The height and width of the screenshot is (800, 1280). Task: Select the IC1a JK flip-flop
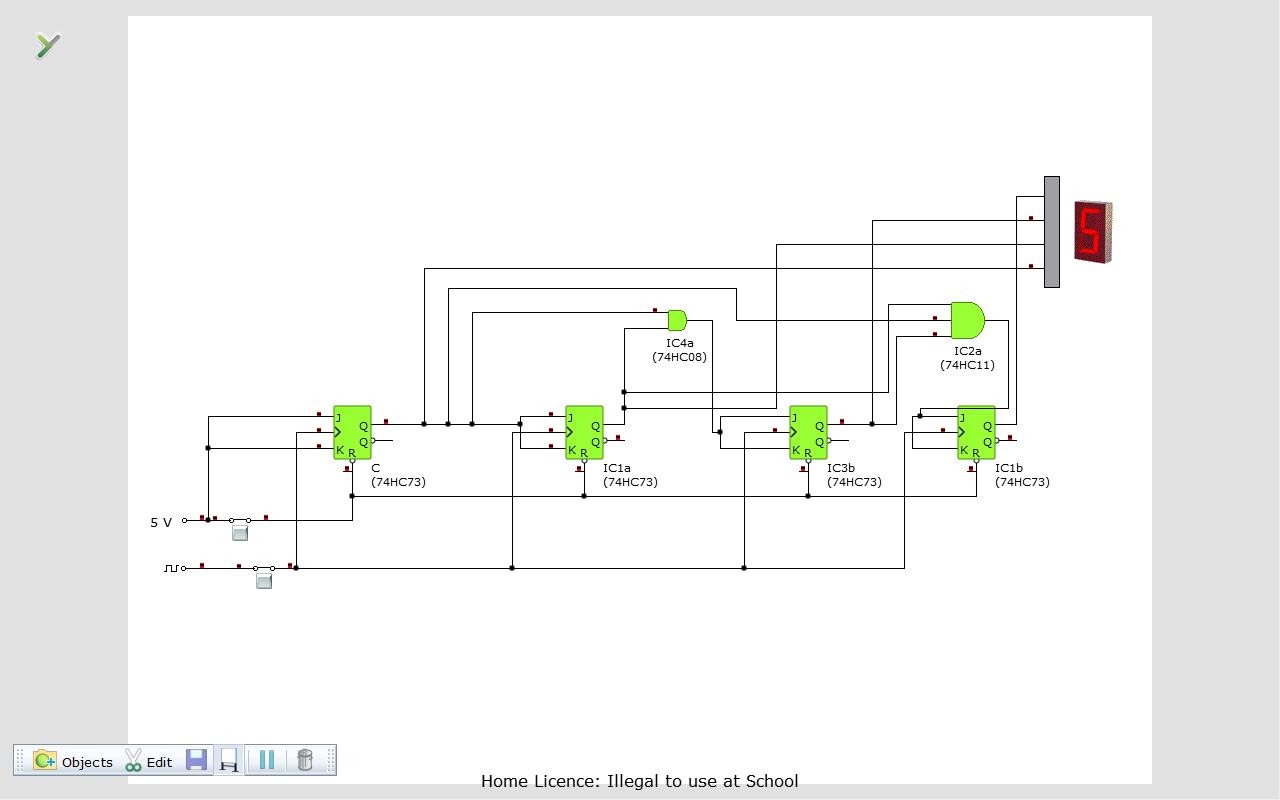584,433
